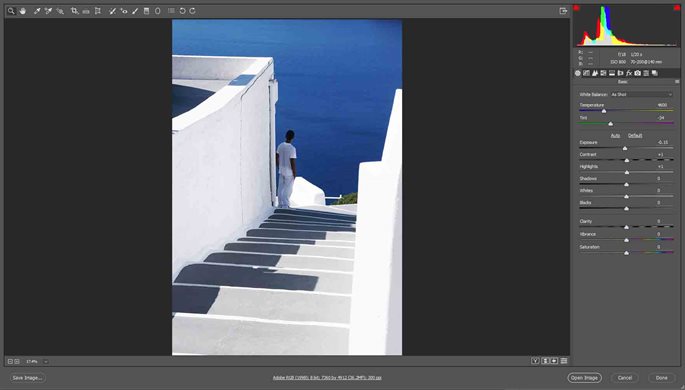Open the zoom level dropdown
Image resolution: width=685 pixels, height=390 pixels.
(45, 362)
